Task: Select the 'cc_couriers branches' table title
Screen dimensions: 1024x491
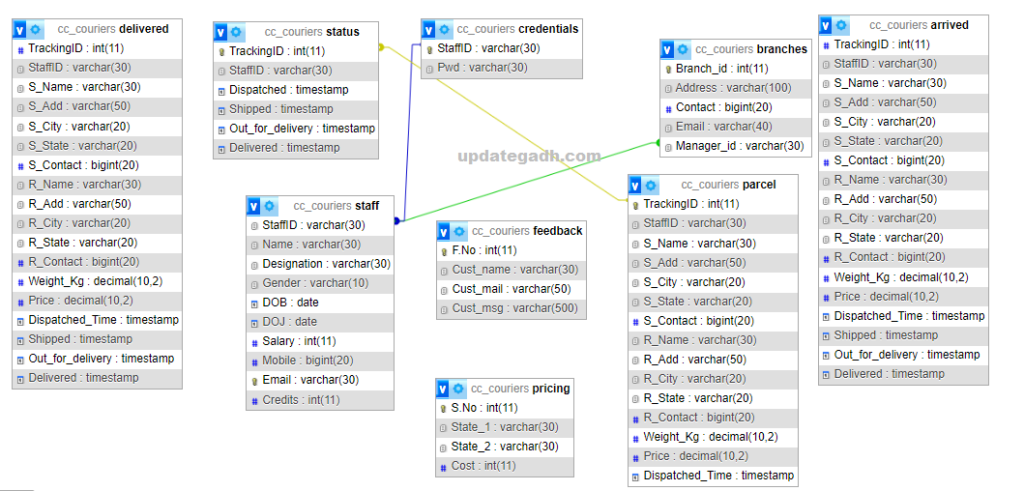Action: coord(751,49)
